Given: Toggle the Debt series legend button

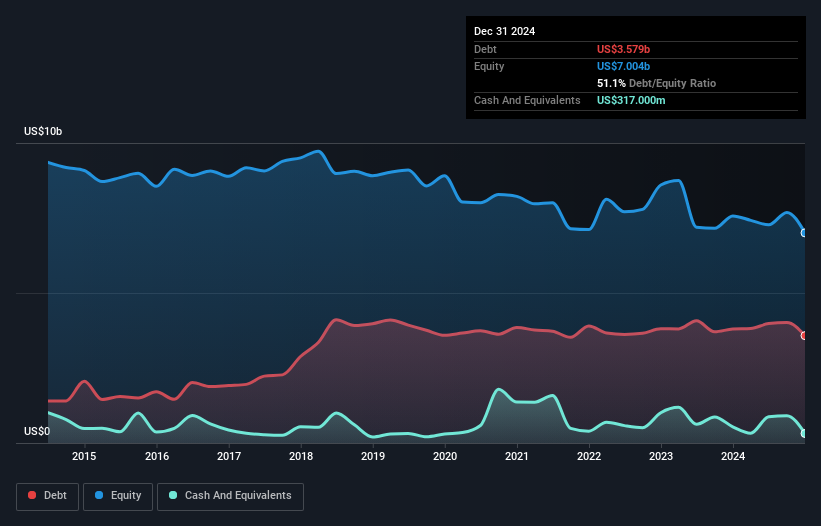Looking at the screenshot, I should 48,496.
